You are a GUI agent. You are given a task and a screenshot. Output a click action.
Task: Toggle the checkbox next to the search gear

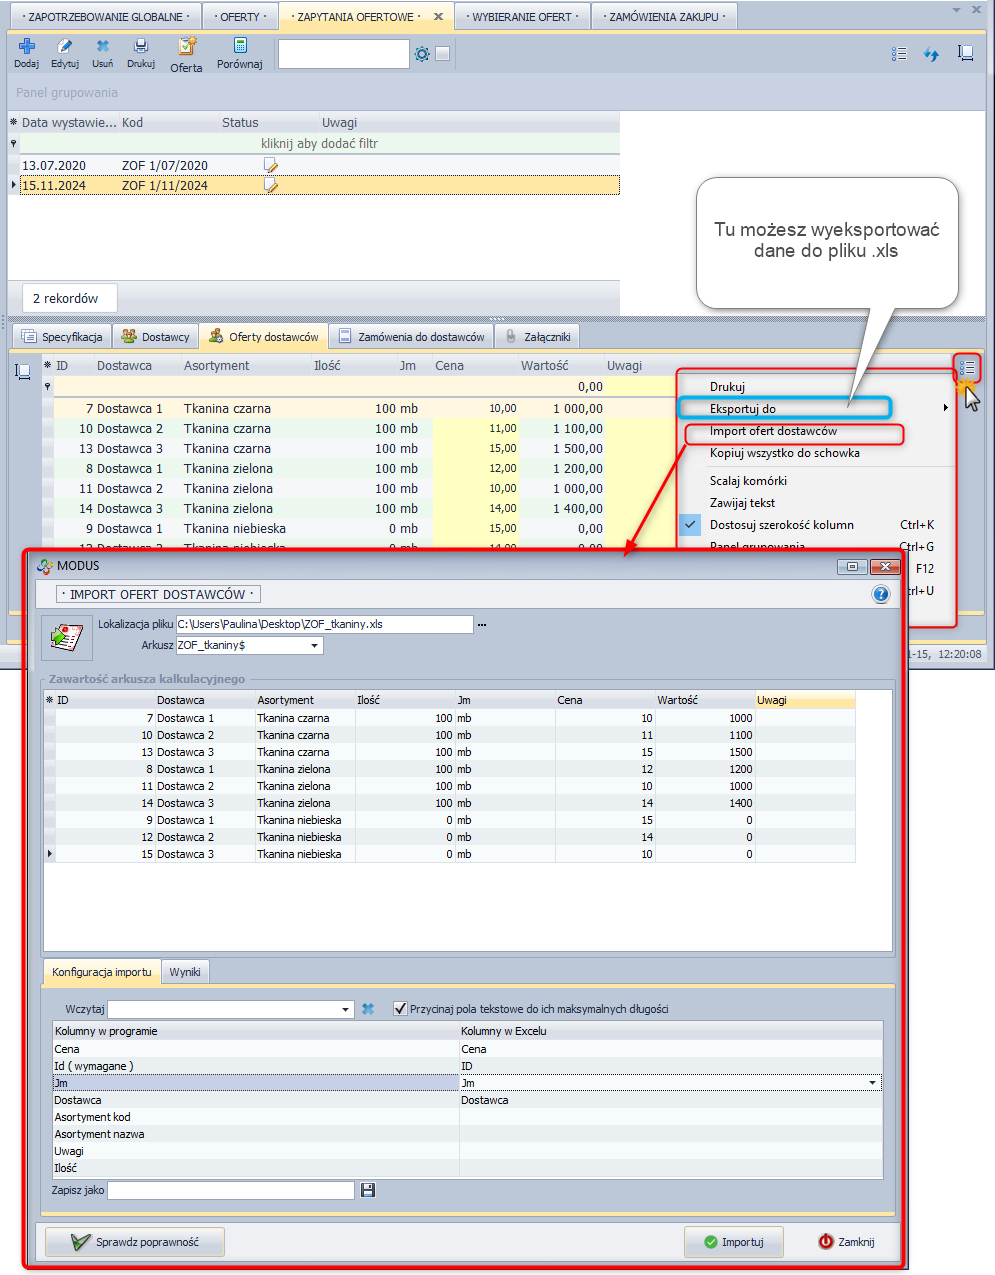(x=443, y=54)
